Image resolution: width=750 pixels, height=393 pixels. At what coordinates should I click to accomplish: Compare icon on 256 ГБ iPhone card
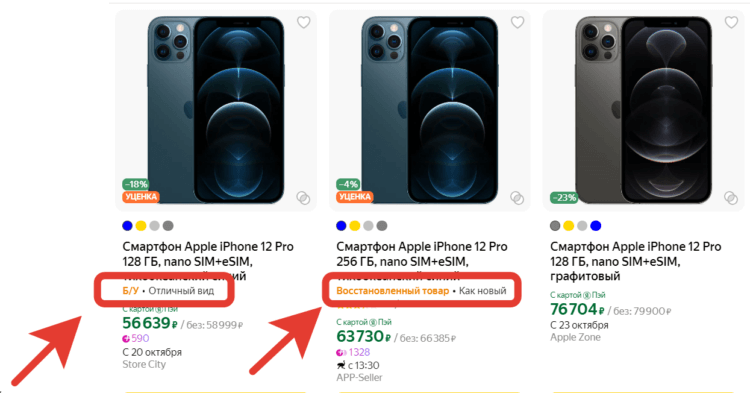pyautogui.click(x=517, y=197)
